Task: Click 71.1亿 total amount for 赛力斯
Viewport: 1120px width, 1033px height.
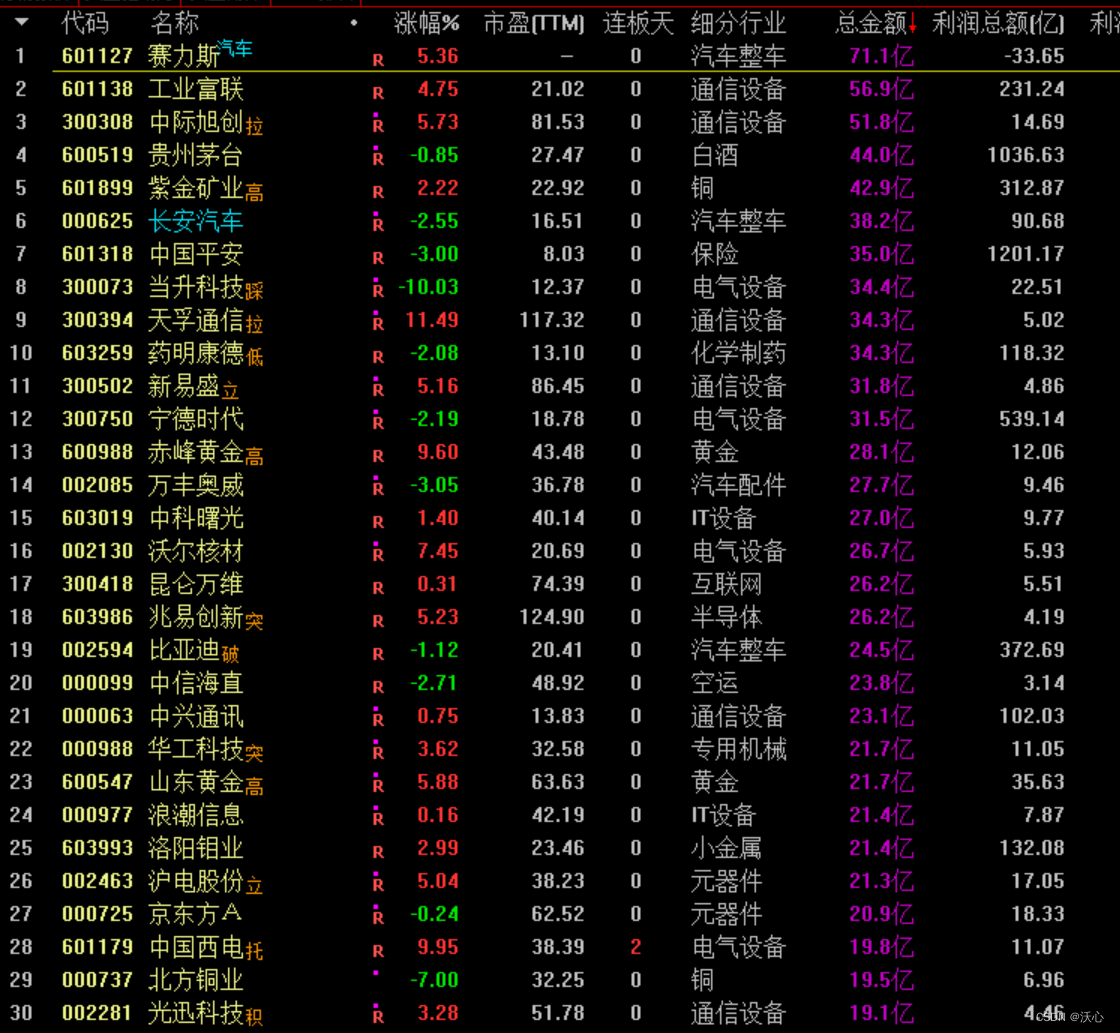Action: click(x=881, y=56)
